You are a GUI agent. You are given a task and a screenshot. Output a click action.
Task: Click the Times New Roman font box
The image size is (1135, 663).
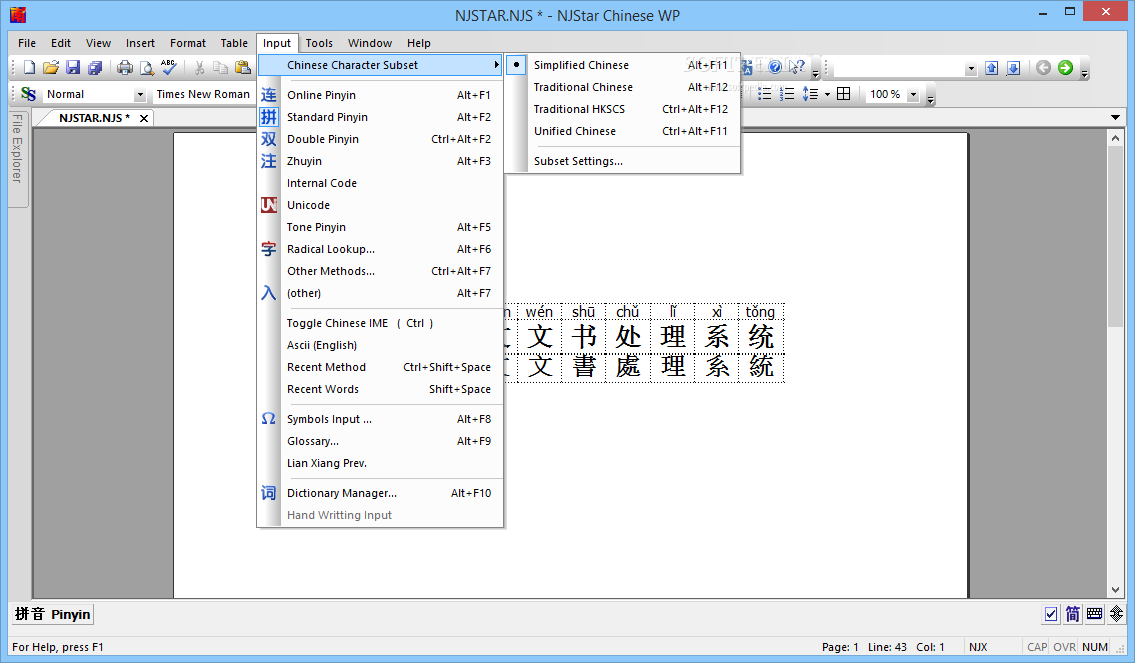click(203, 94)
